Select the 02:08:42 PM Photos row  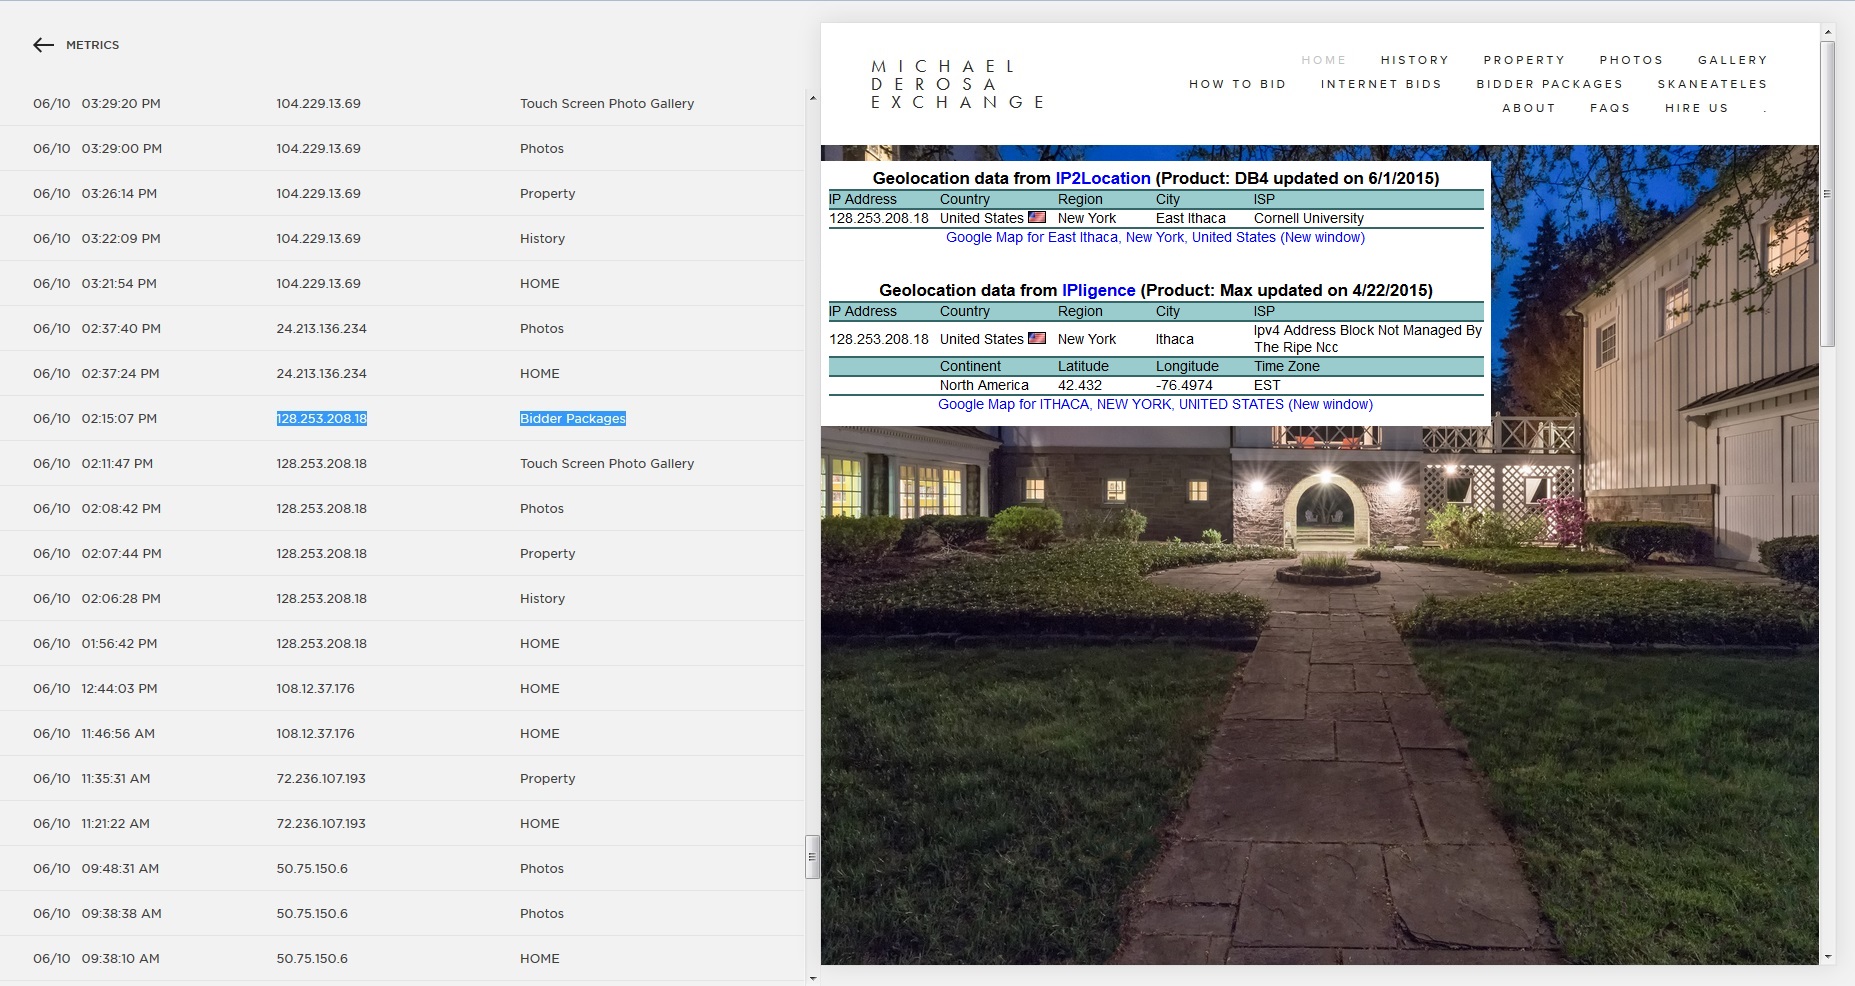pos(402,508)
